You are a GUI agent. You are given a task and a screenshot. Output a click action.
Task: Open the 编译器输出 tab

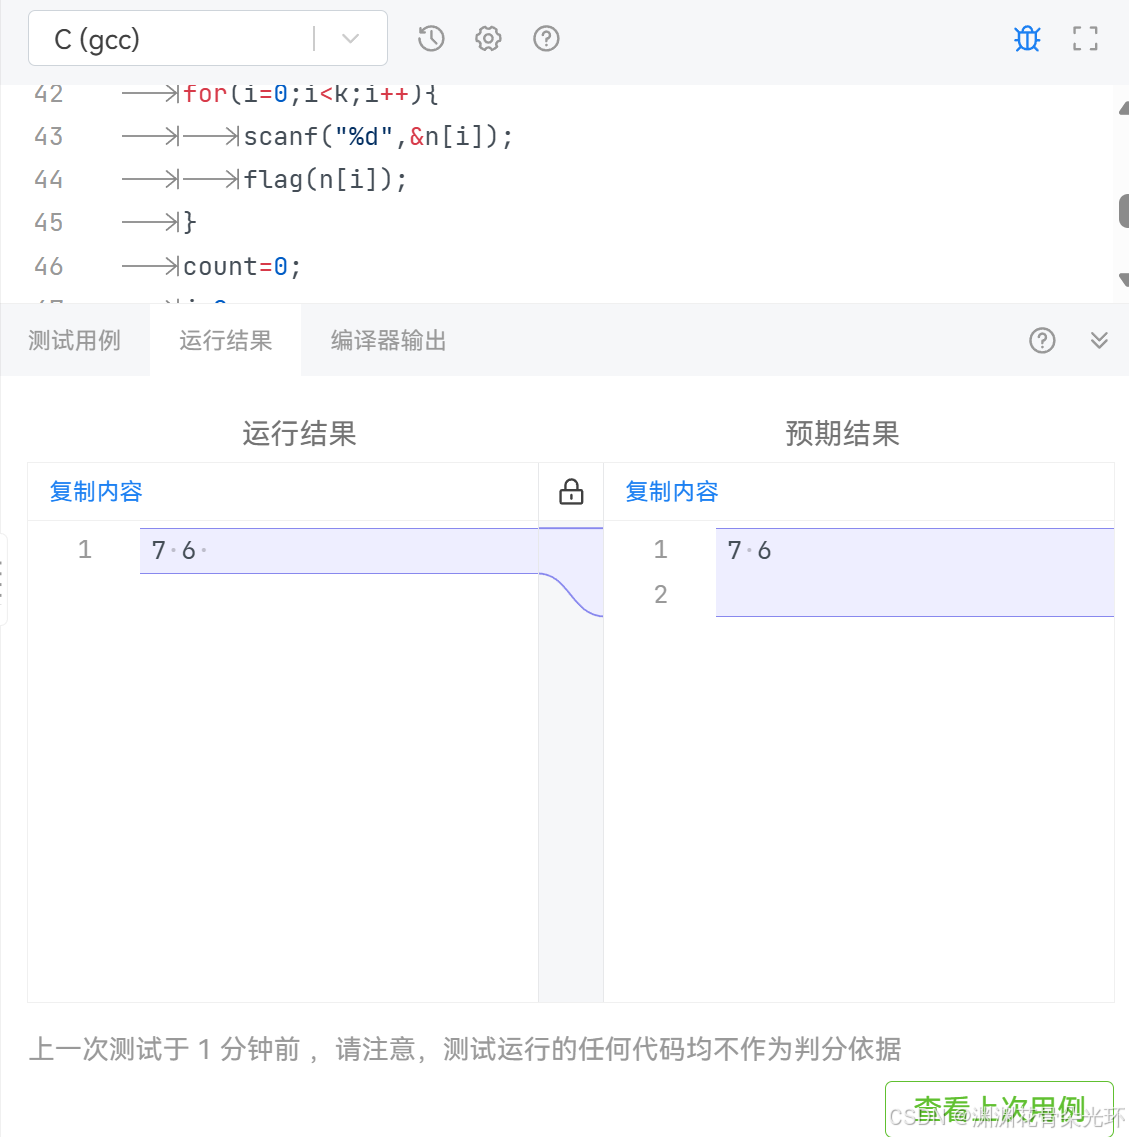point(387,340)
